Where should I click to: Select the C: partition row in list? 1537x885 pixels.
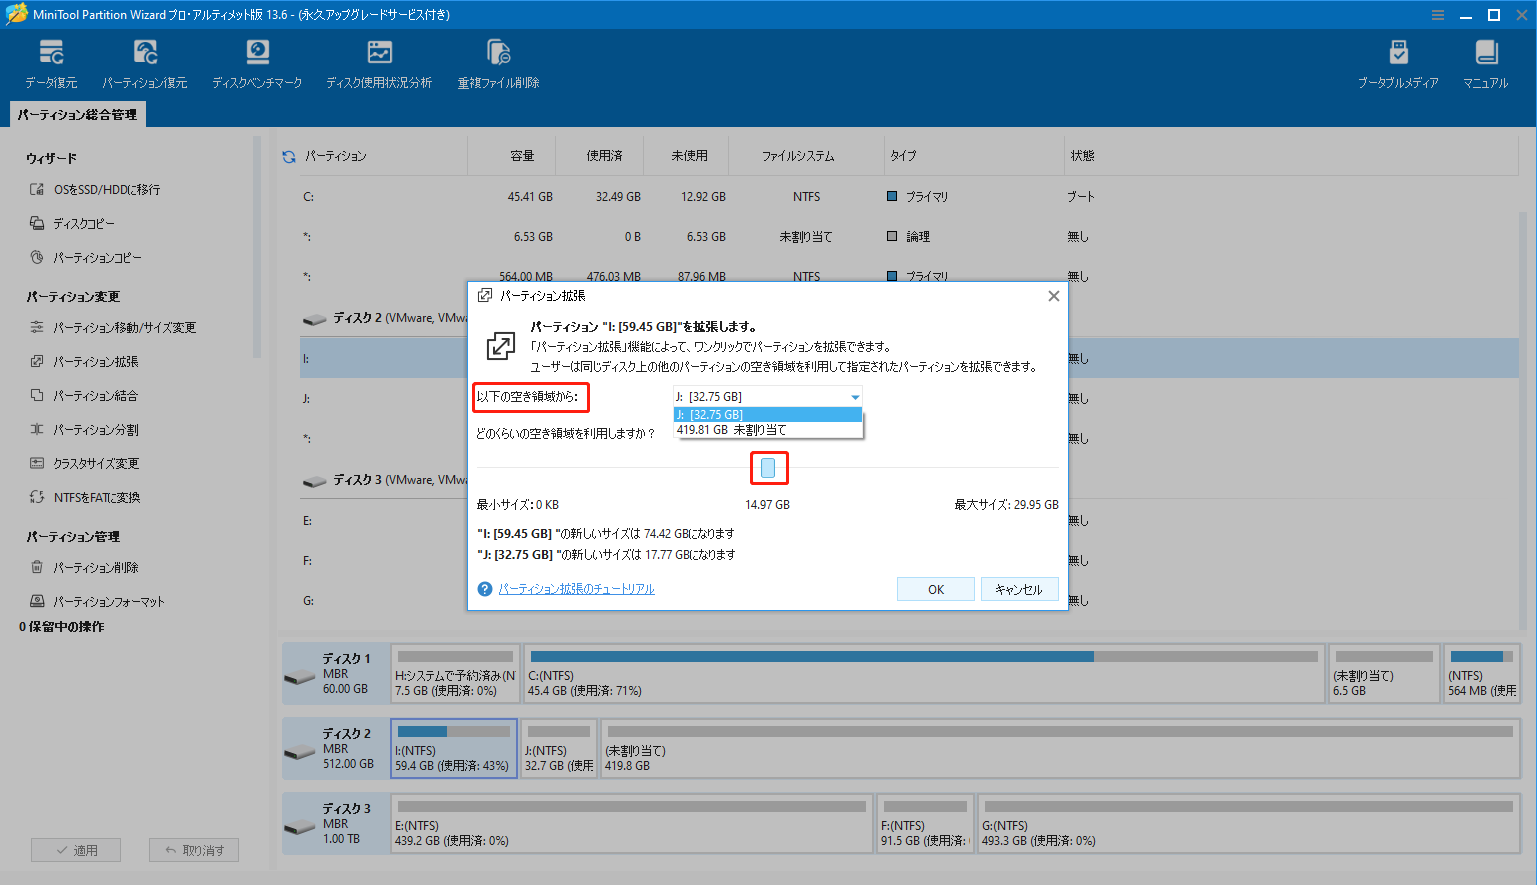(908, 197)
